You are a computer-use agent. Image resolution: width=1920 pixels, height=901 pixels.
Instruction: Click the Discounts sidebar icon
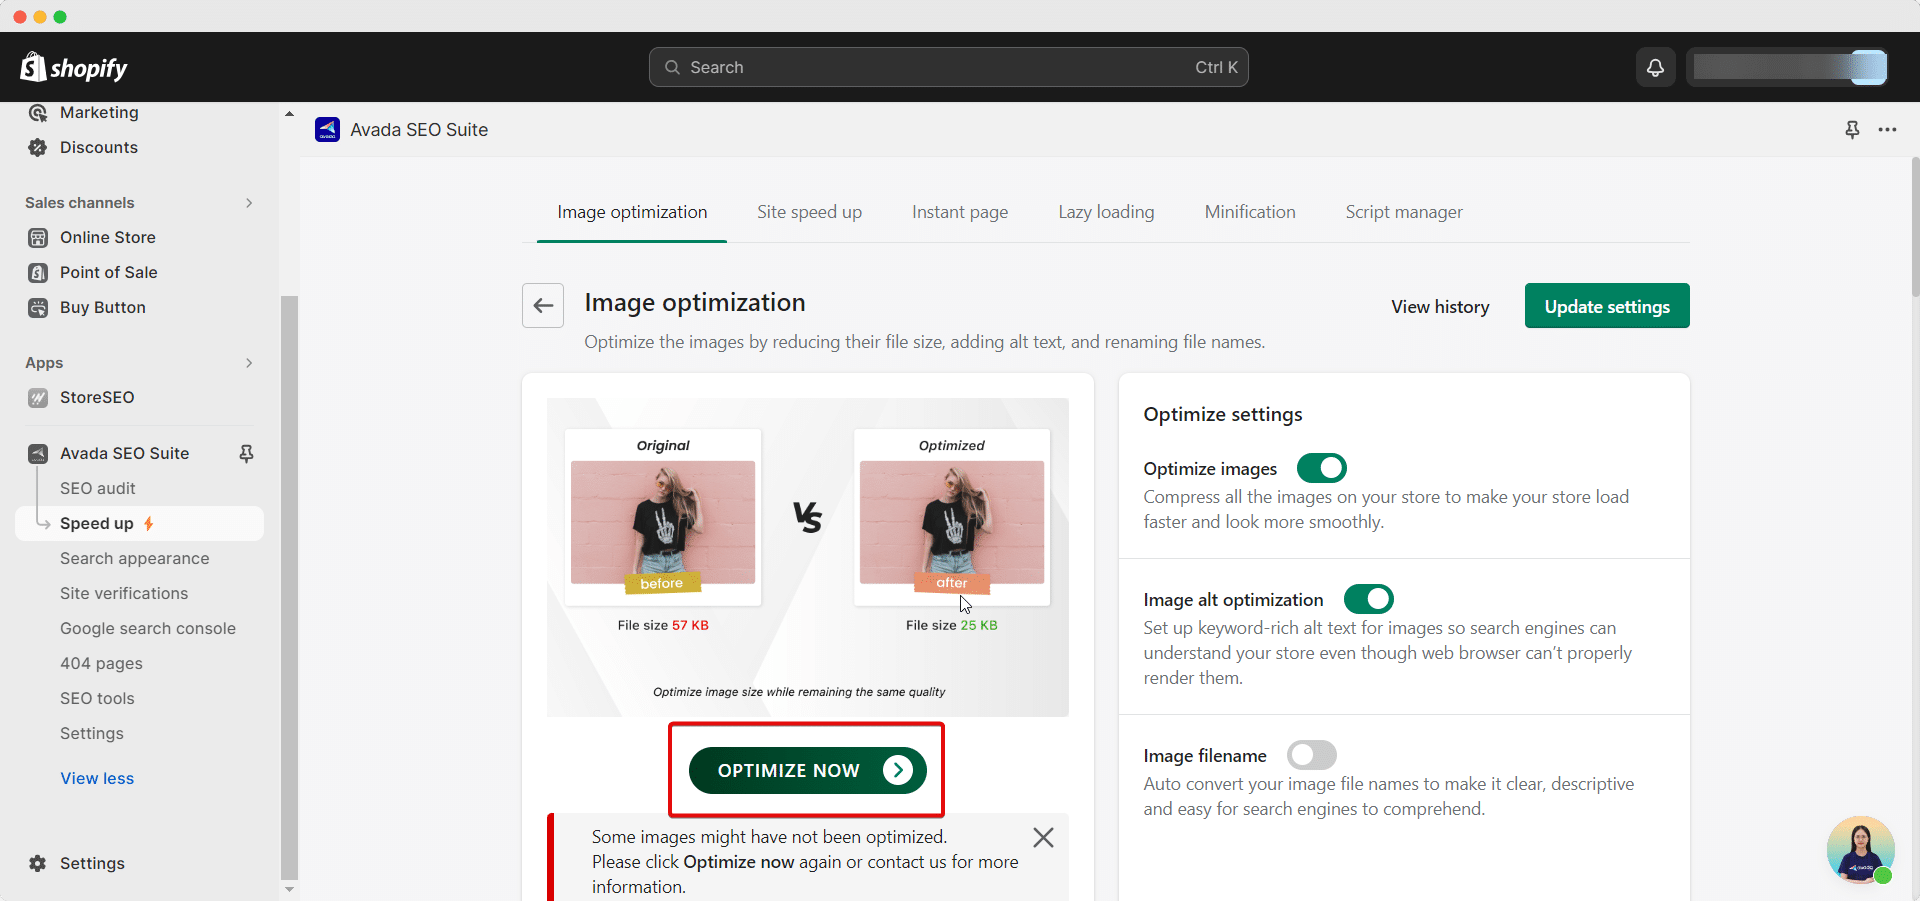coord(38,148)
